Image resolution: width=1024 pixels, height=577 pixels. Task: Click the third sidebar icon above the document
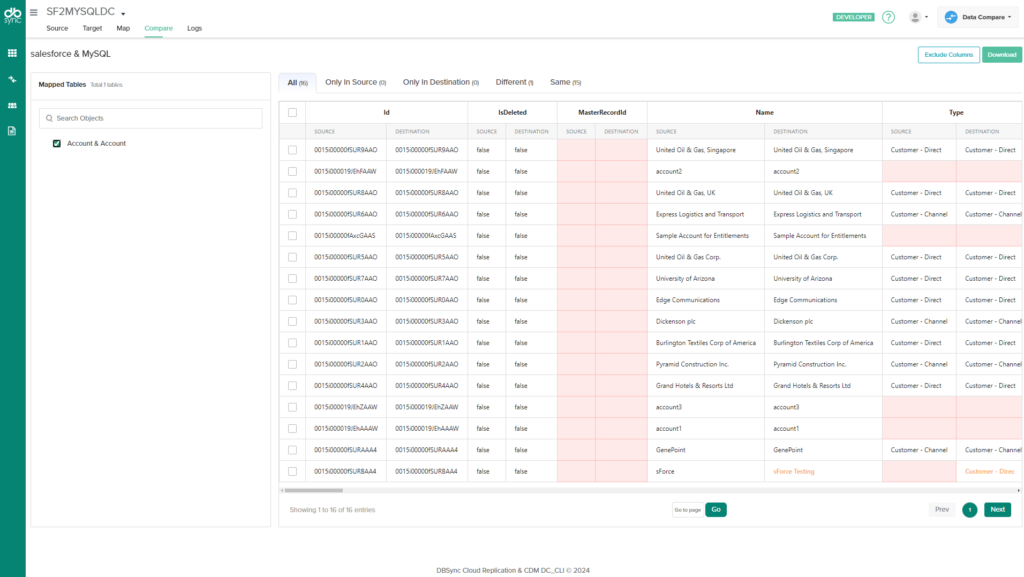click(12, 105)
